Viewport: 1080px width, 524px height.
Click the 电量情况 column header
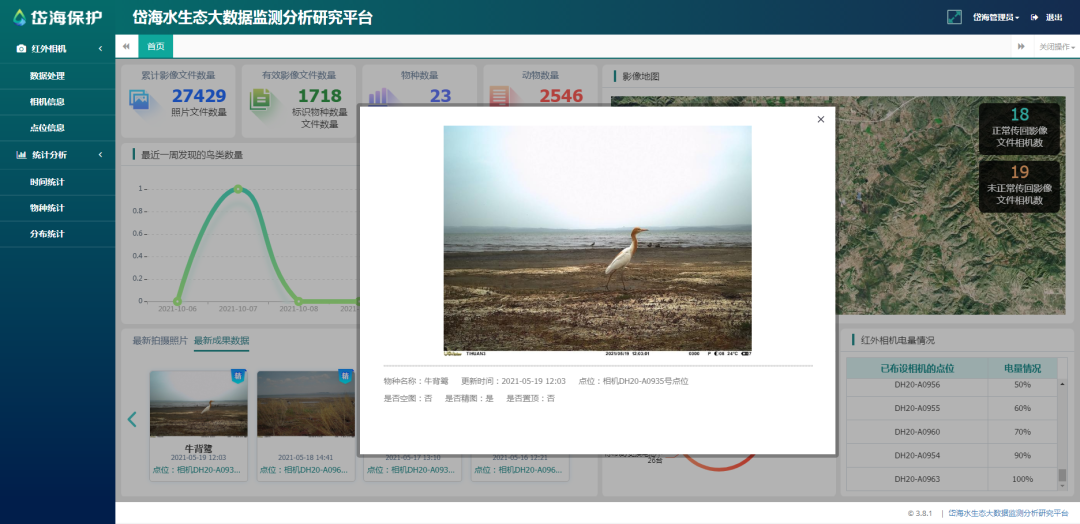pyautogui.click(x=1022, y=368)
